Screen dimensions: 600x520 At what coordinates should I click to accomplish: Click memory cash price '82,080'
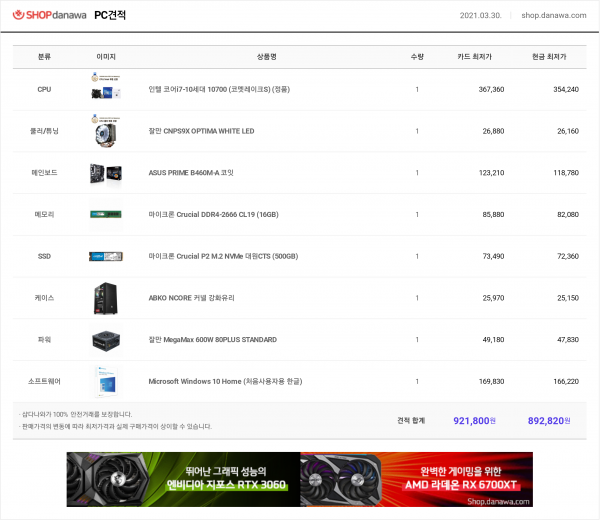pyautogui.click(x=568, y=215)
